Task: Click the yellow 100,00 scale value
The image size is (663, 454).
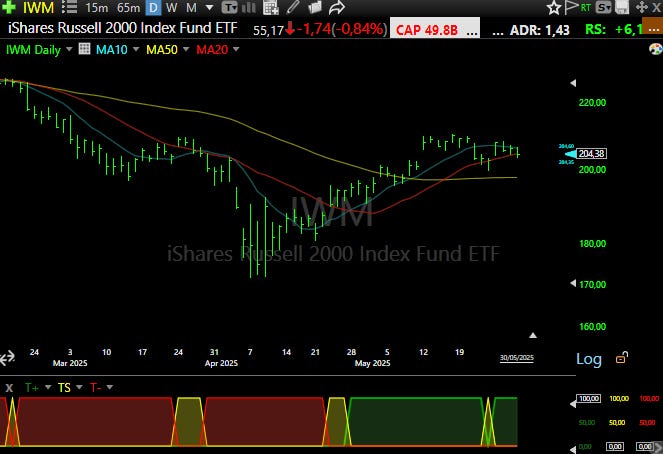Action: [619, 399]
